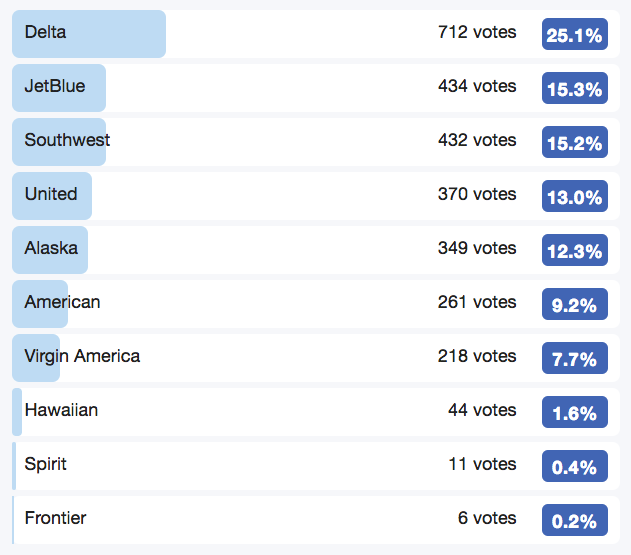Click the 12.3% percentage badge
This screenshot has width=631, height=555.
575,250
